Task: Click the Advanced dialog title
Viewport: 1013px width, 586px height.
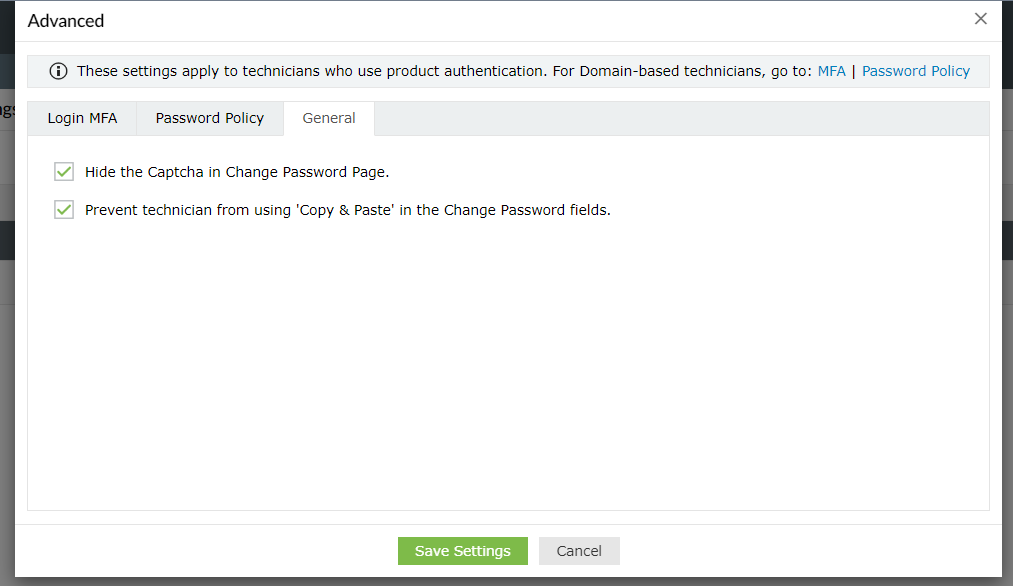Action: point(66,21)
